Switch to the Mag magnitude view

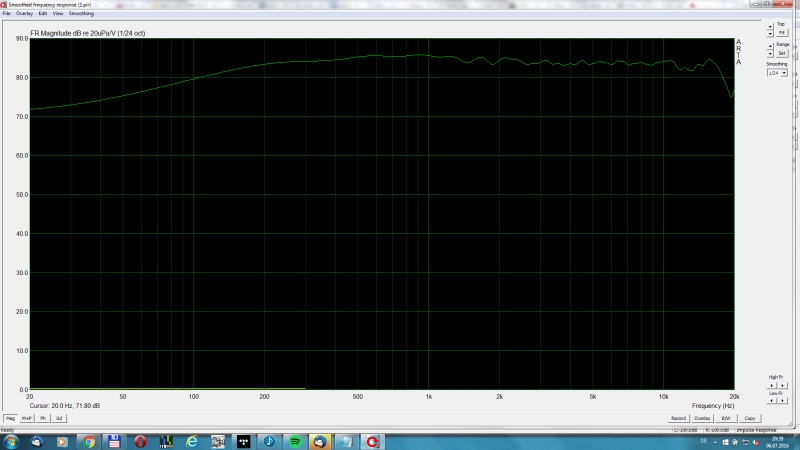[x=10, y=418]
